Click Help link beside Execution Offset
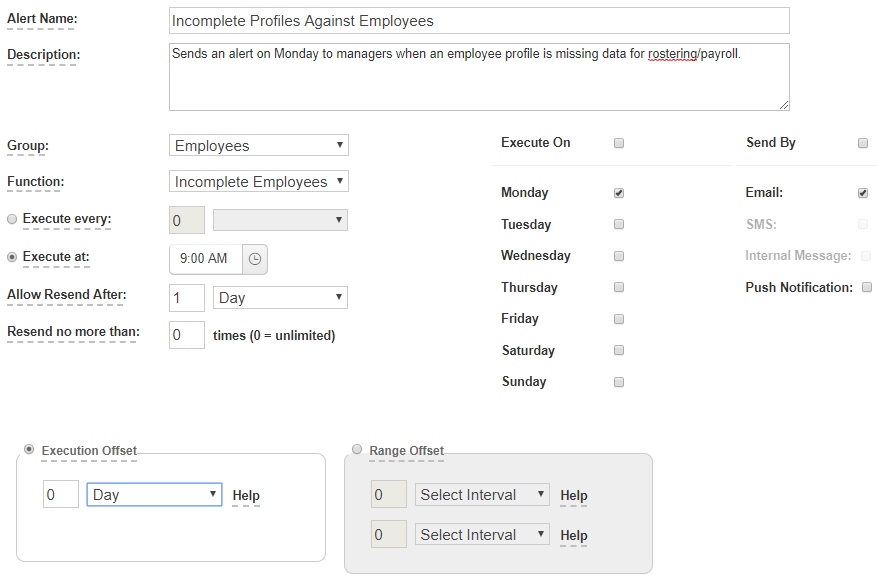The image size is (877, 575). 246,496
